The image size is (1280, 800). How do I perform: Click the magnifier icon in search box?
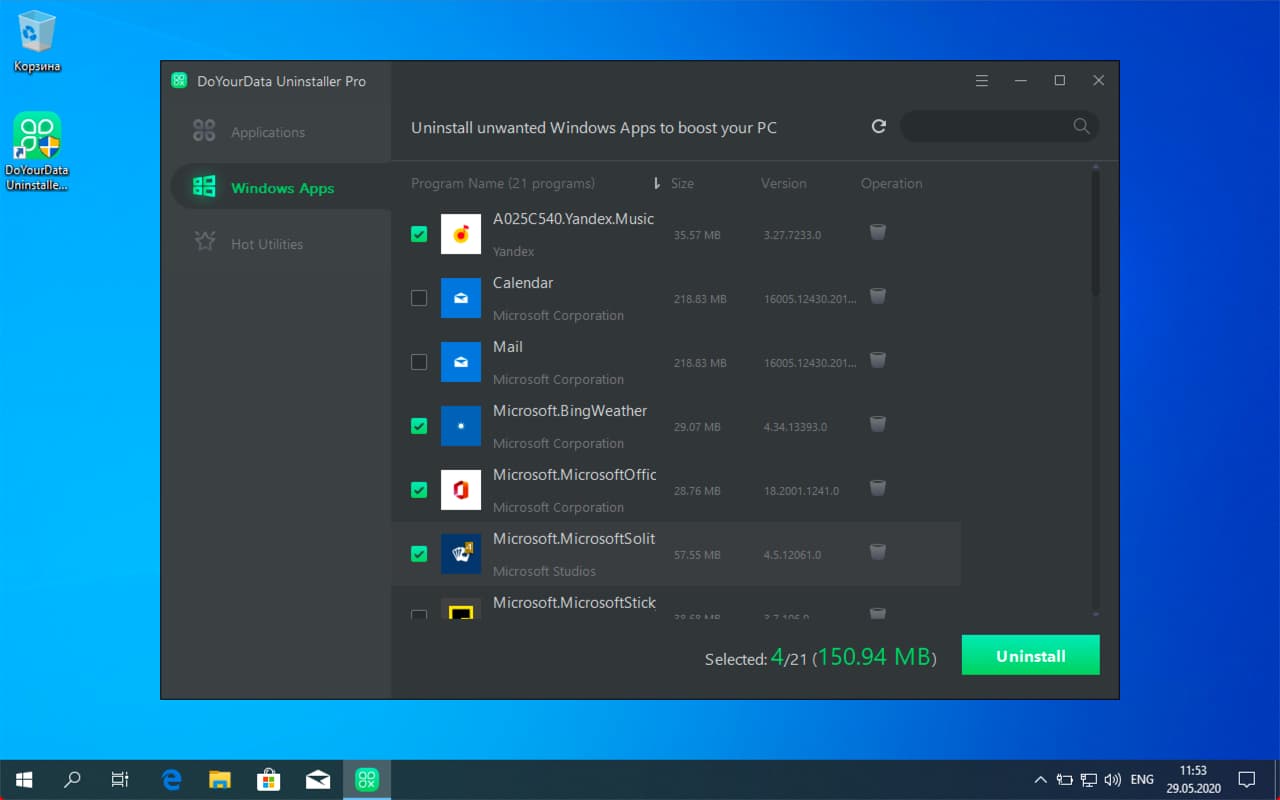[1081, 126]
